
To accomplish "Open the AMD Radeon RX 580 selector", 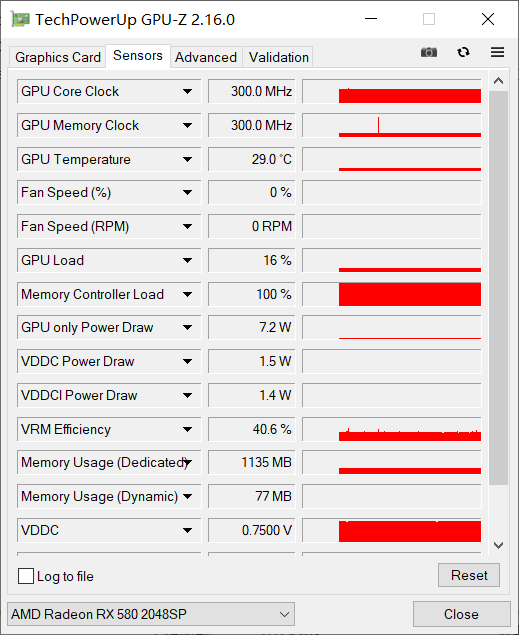I will [x=151, y=614].
